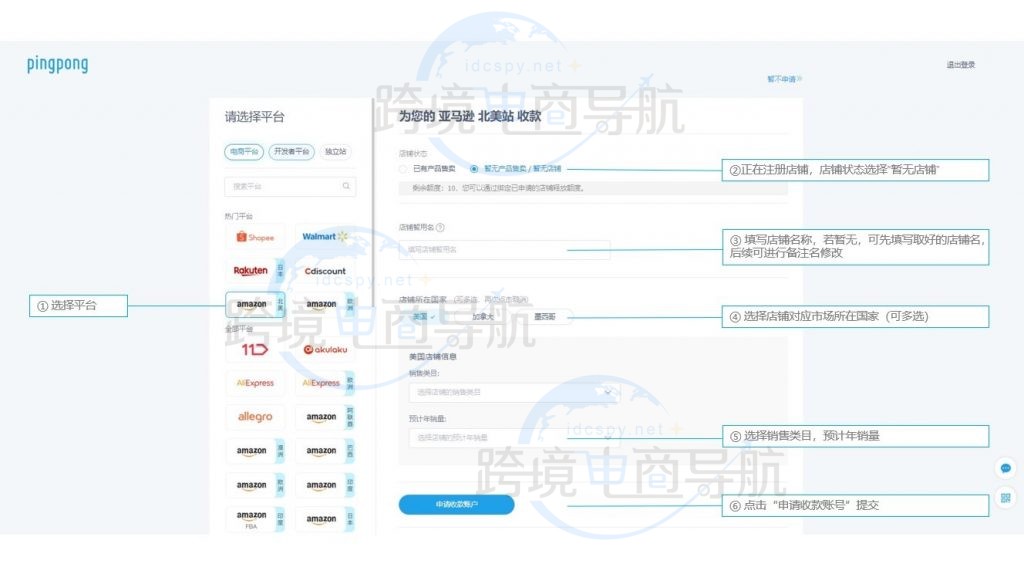Select the amazon tile beside allegro
Viewport: 1024px width, 574px height.
pos(325,417)
